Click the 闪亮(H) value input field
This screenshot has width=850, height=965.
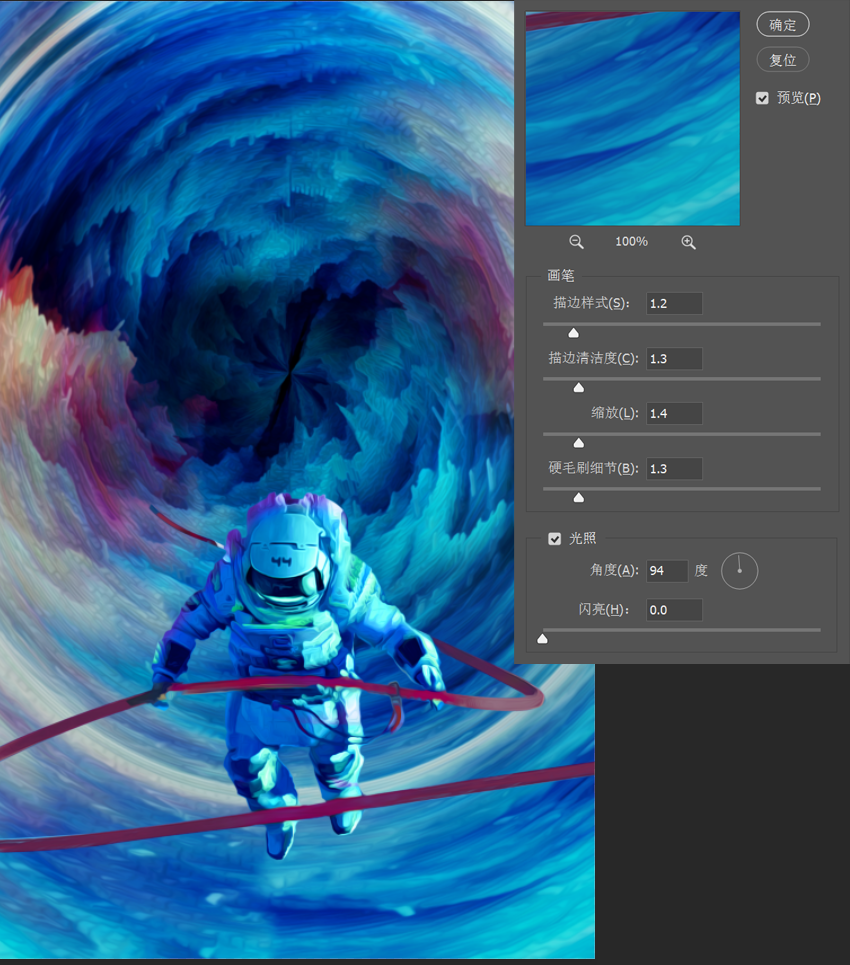[674, 610]
